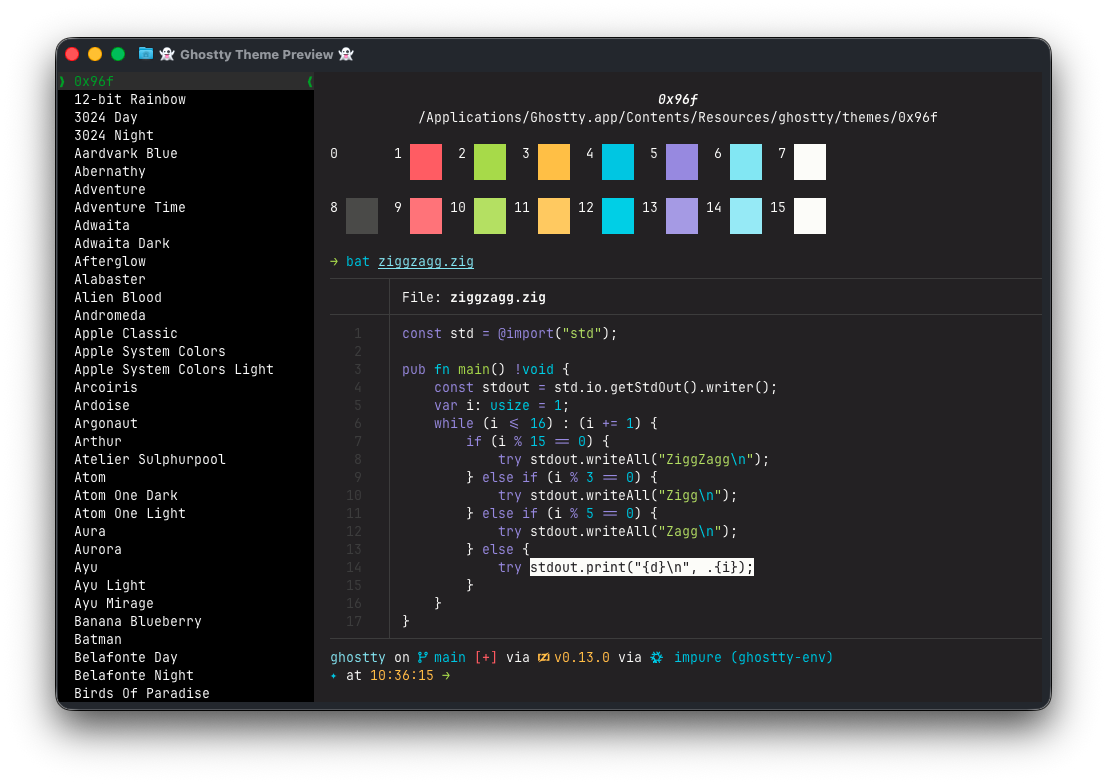Screen dimensions: 1107x784
Task: Select the 3024 Day theme
Action: tap(106, 117)
